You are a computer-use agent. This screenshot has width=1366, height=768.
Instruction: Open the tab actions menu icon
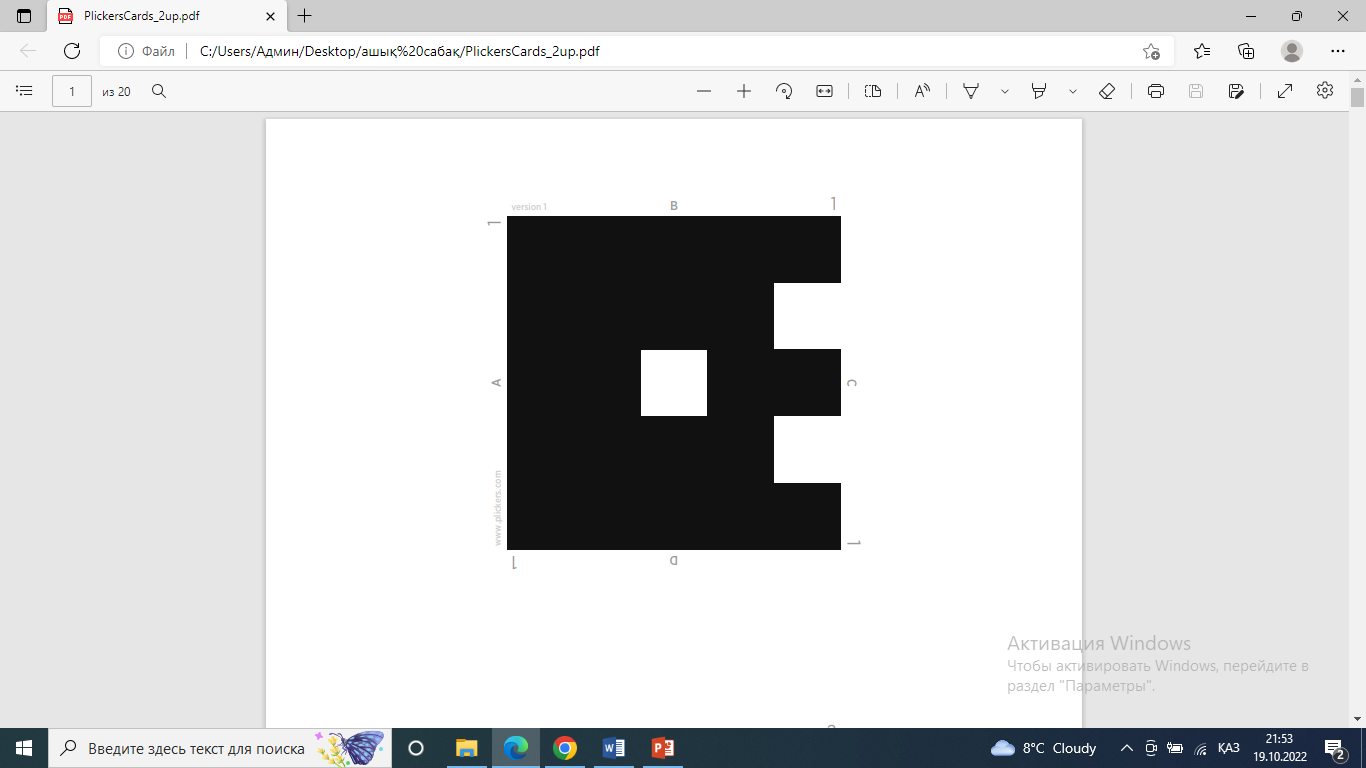pos(24,16)
